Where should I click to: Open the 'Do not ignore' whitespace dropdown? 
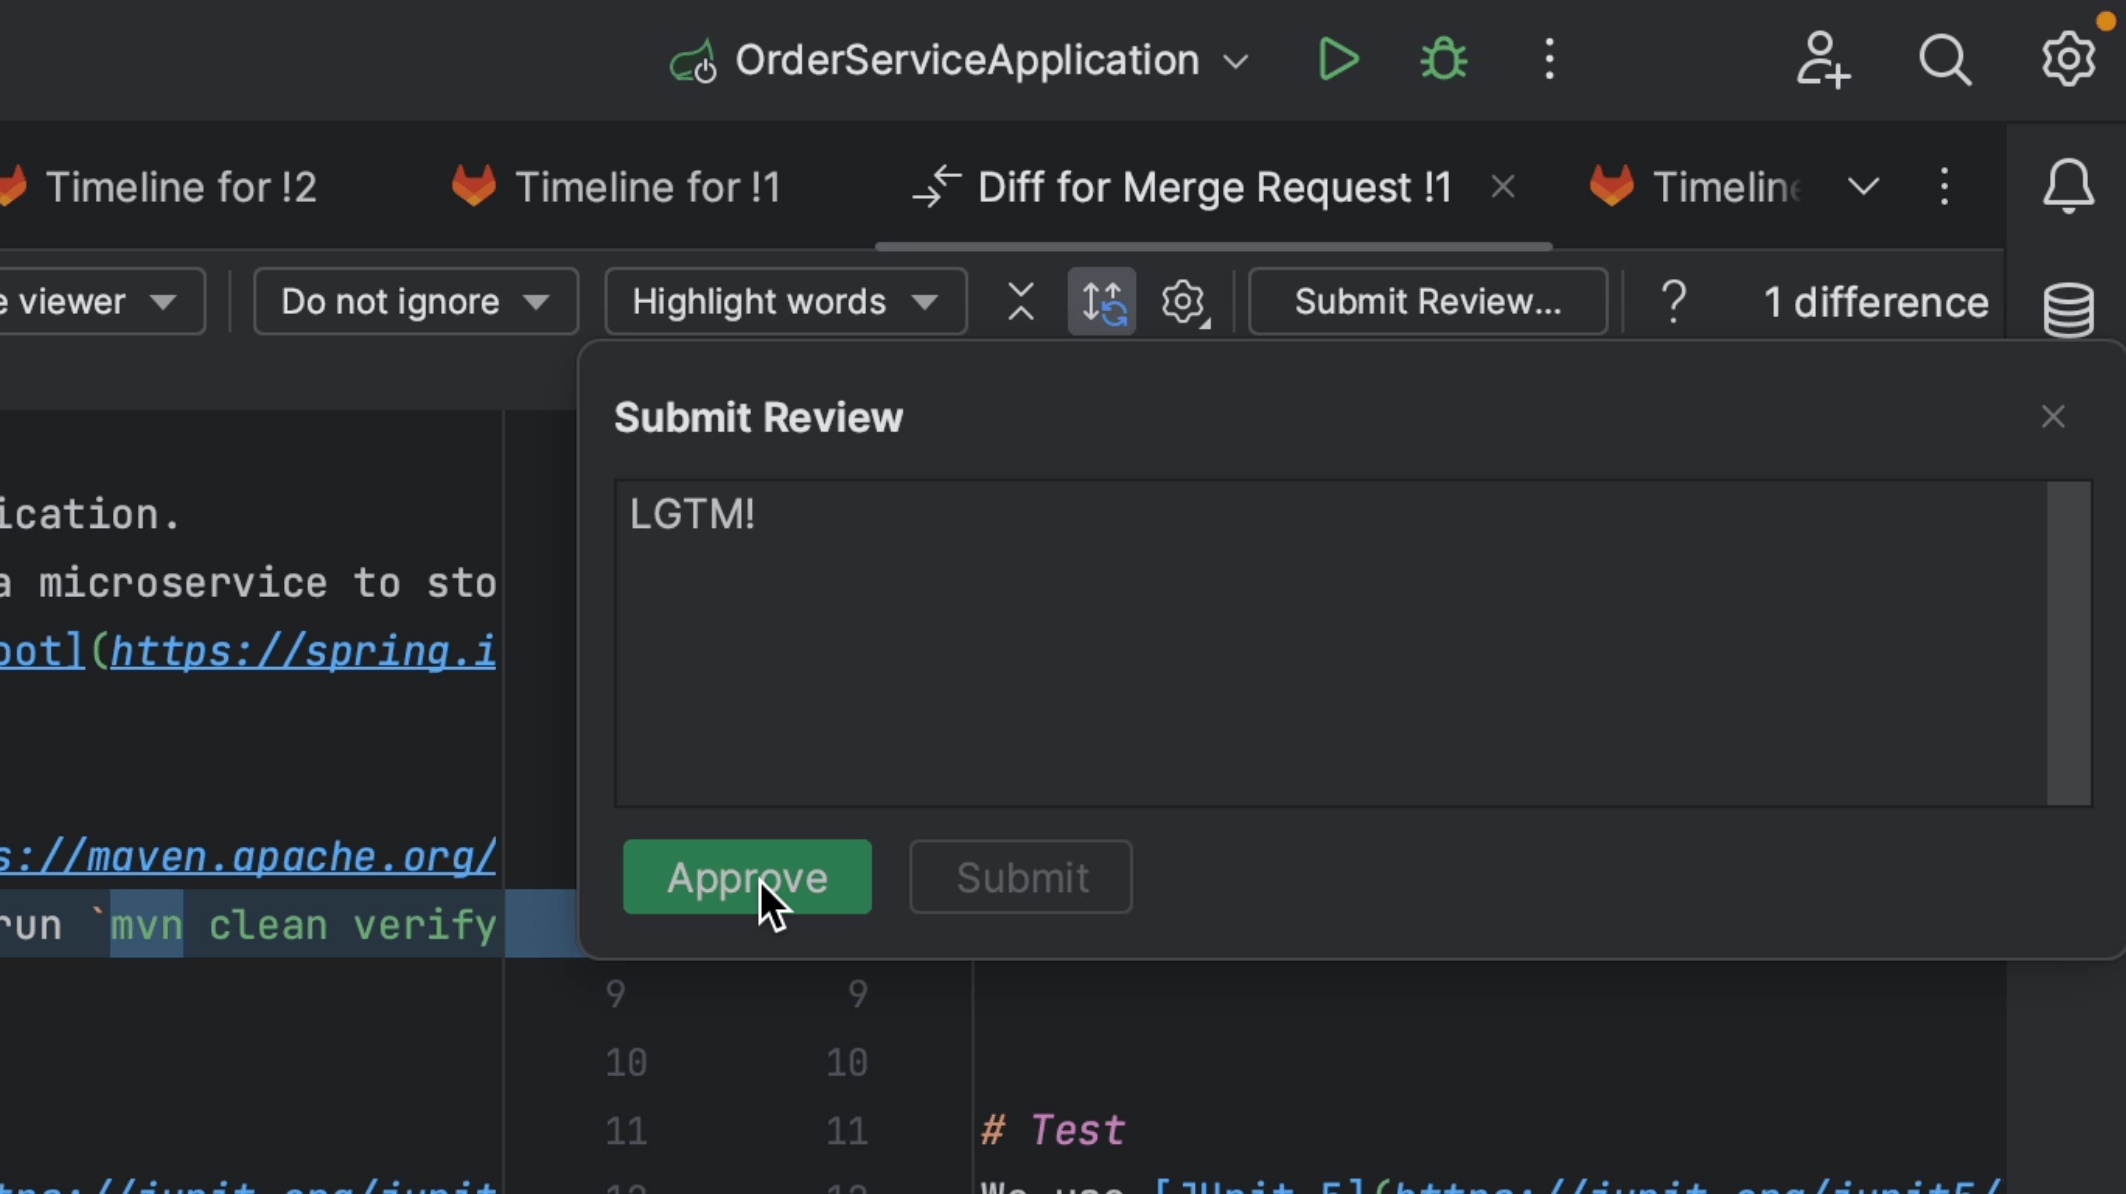414,301
